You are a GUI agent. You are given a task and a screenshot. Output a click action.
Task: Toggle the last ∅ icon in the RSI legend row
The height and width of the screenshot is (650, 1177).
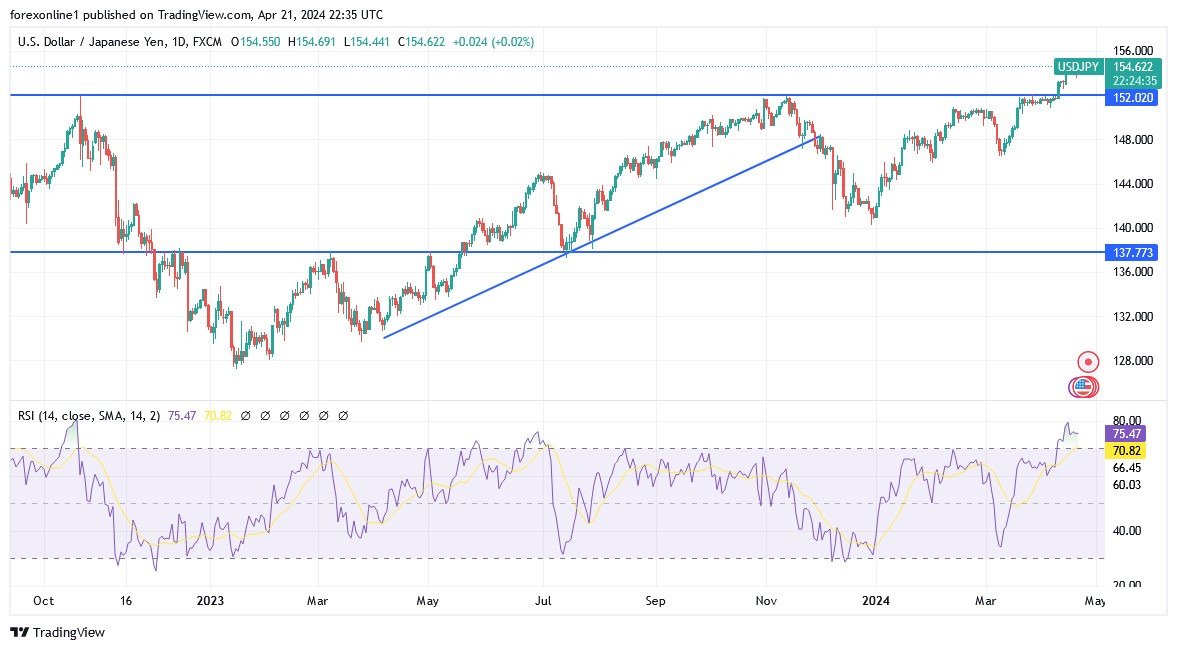pos(343,414)
